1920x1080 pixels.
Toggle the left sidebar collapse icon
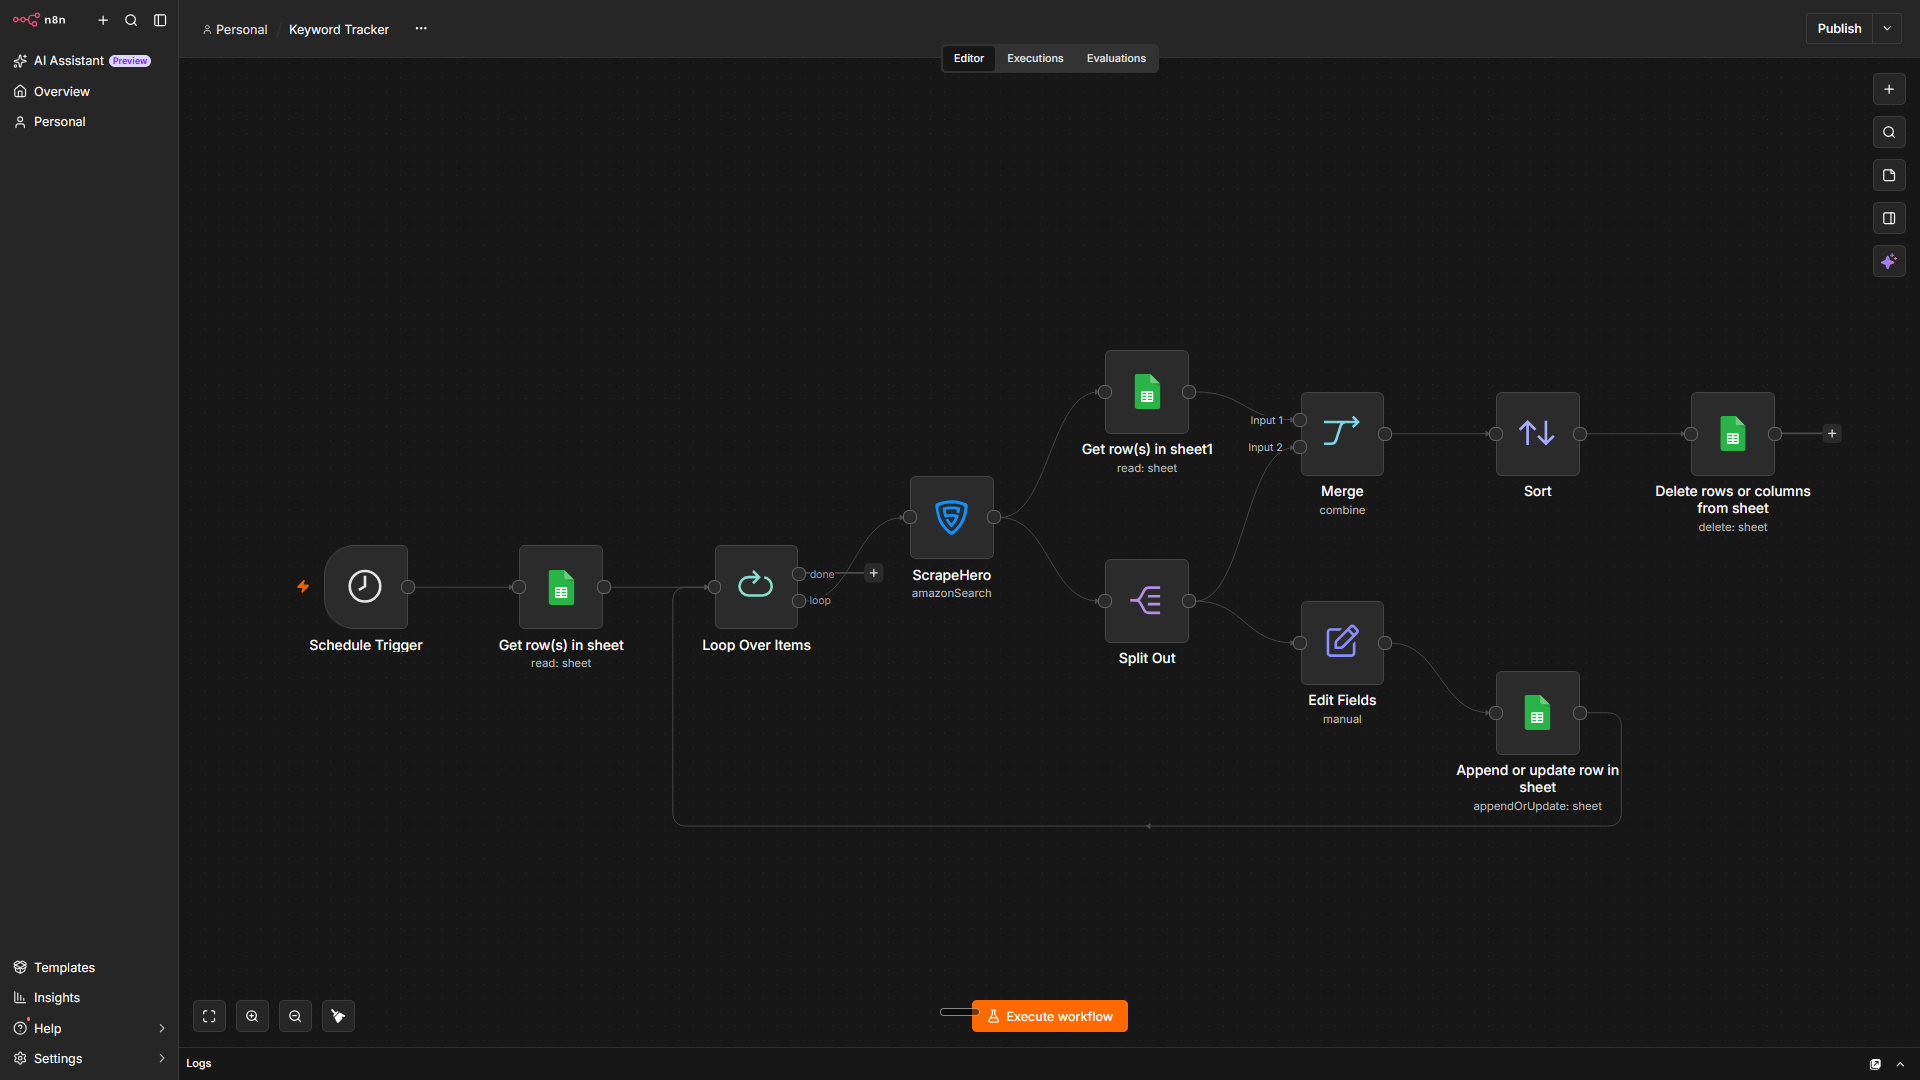160,20
